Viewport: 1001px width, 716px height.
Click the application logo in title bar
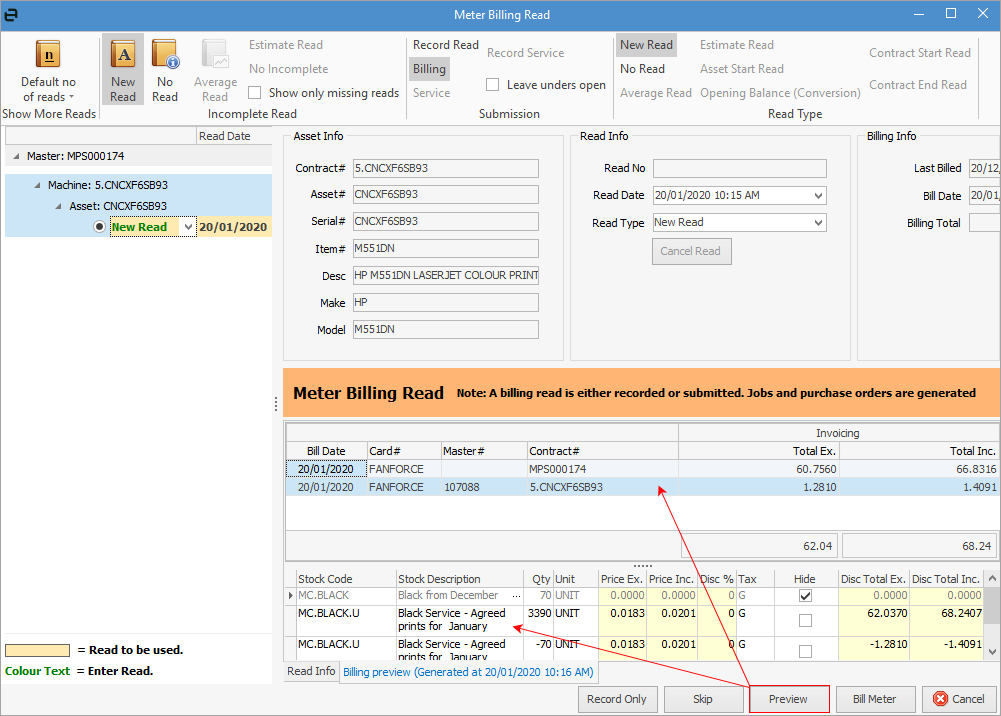pyautogui.click(x=12, y=13)
